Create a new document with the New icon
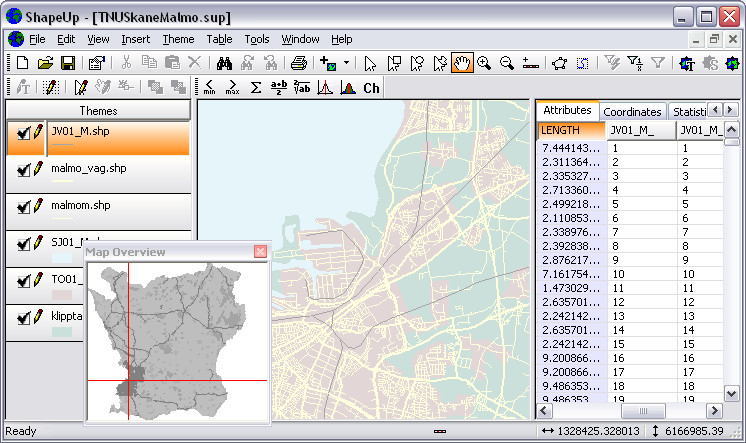 click(22, 63)
